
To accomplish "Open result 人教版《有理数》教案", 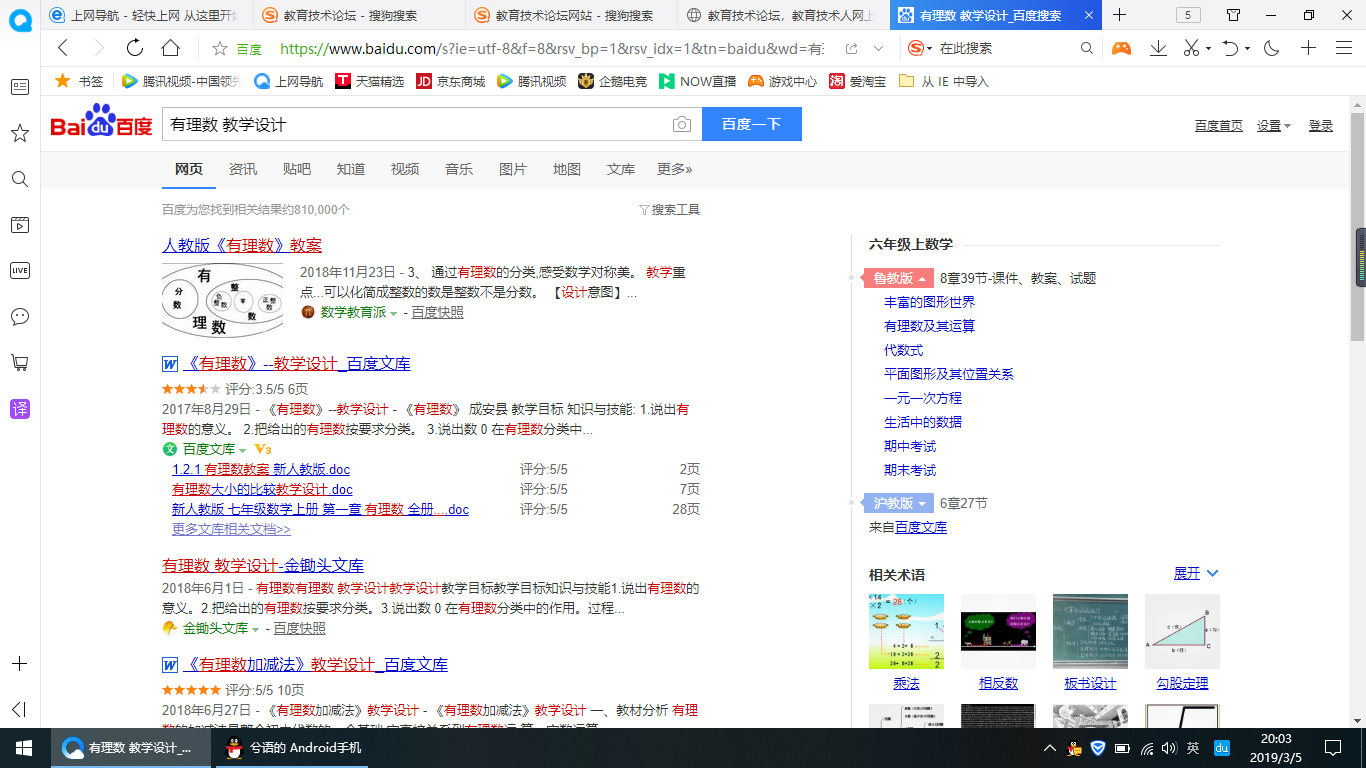I will click(242, 245).
